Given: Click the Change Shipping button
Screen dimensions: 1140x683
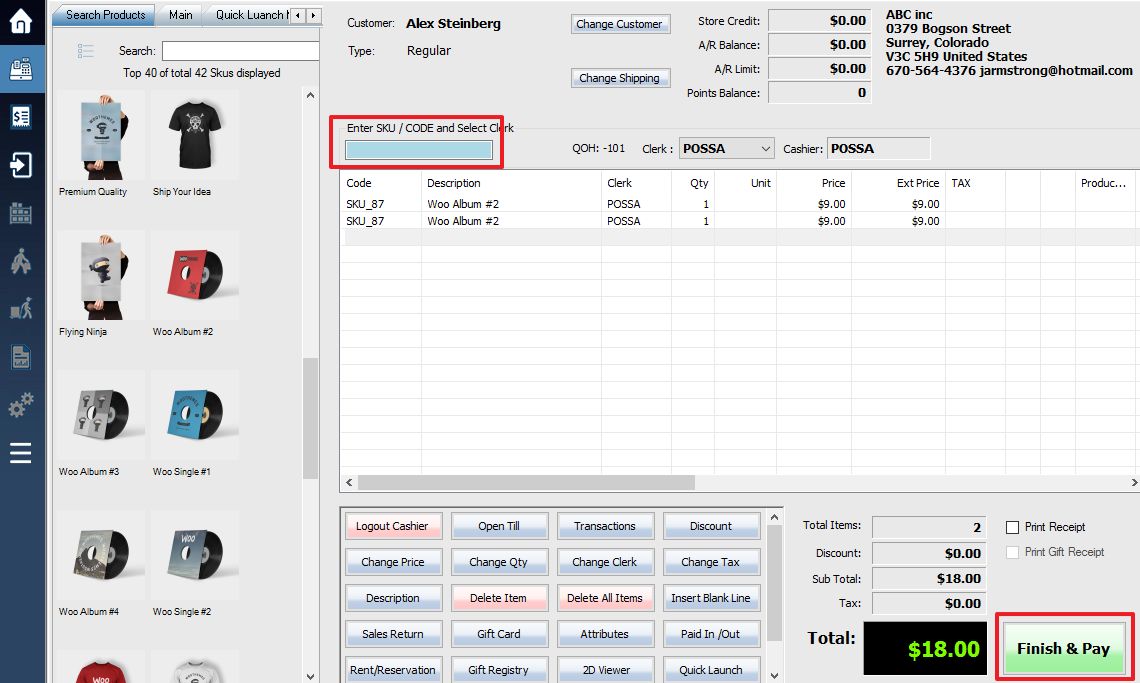Looking at the screenshot, I should pyautogui.click(x=619, y=78).
